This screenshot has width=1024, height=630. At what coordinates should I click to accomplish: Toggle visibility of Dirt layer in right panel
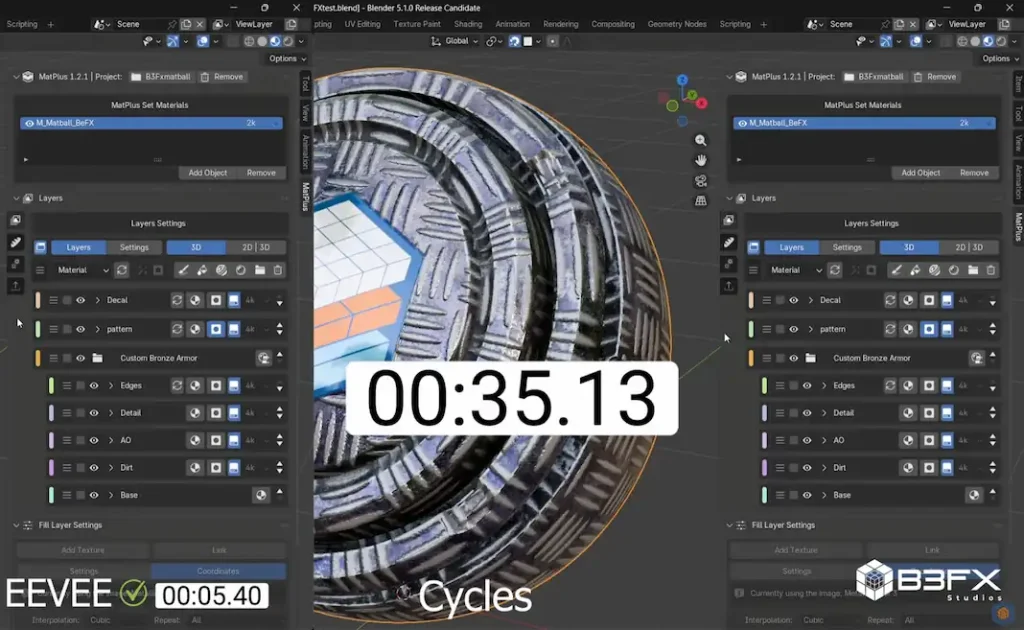807,468
